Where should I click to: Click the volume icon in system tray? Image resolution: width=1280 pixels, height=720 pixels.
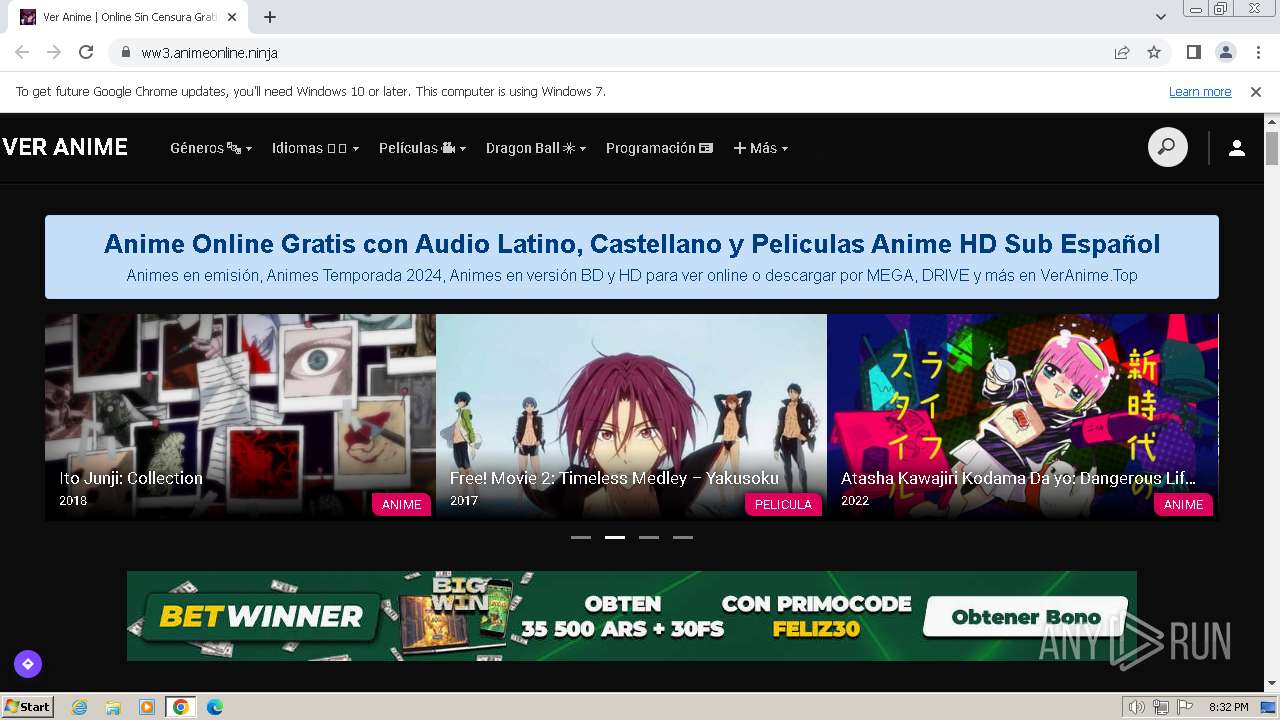coord(1136,707)
